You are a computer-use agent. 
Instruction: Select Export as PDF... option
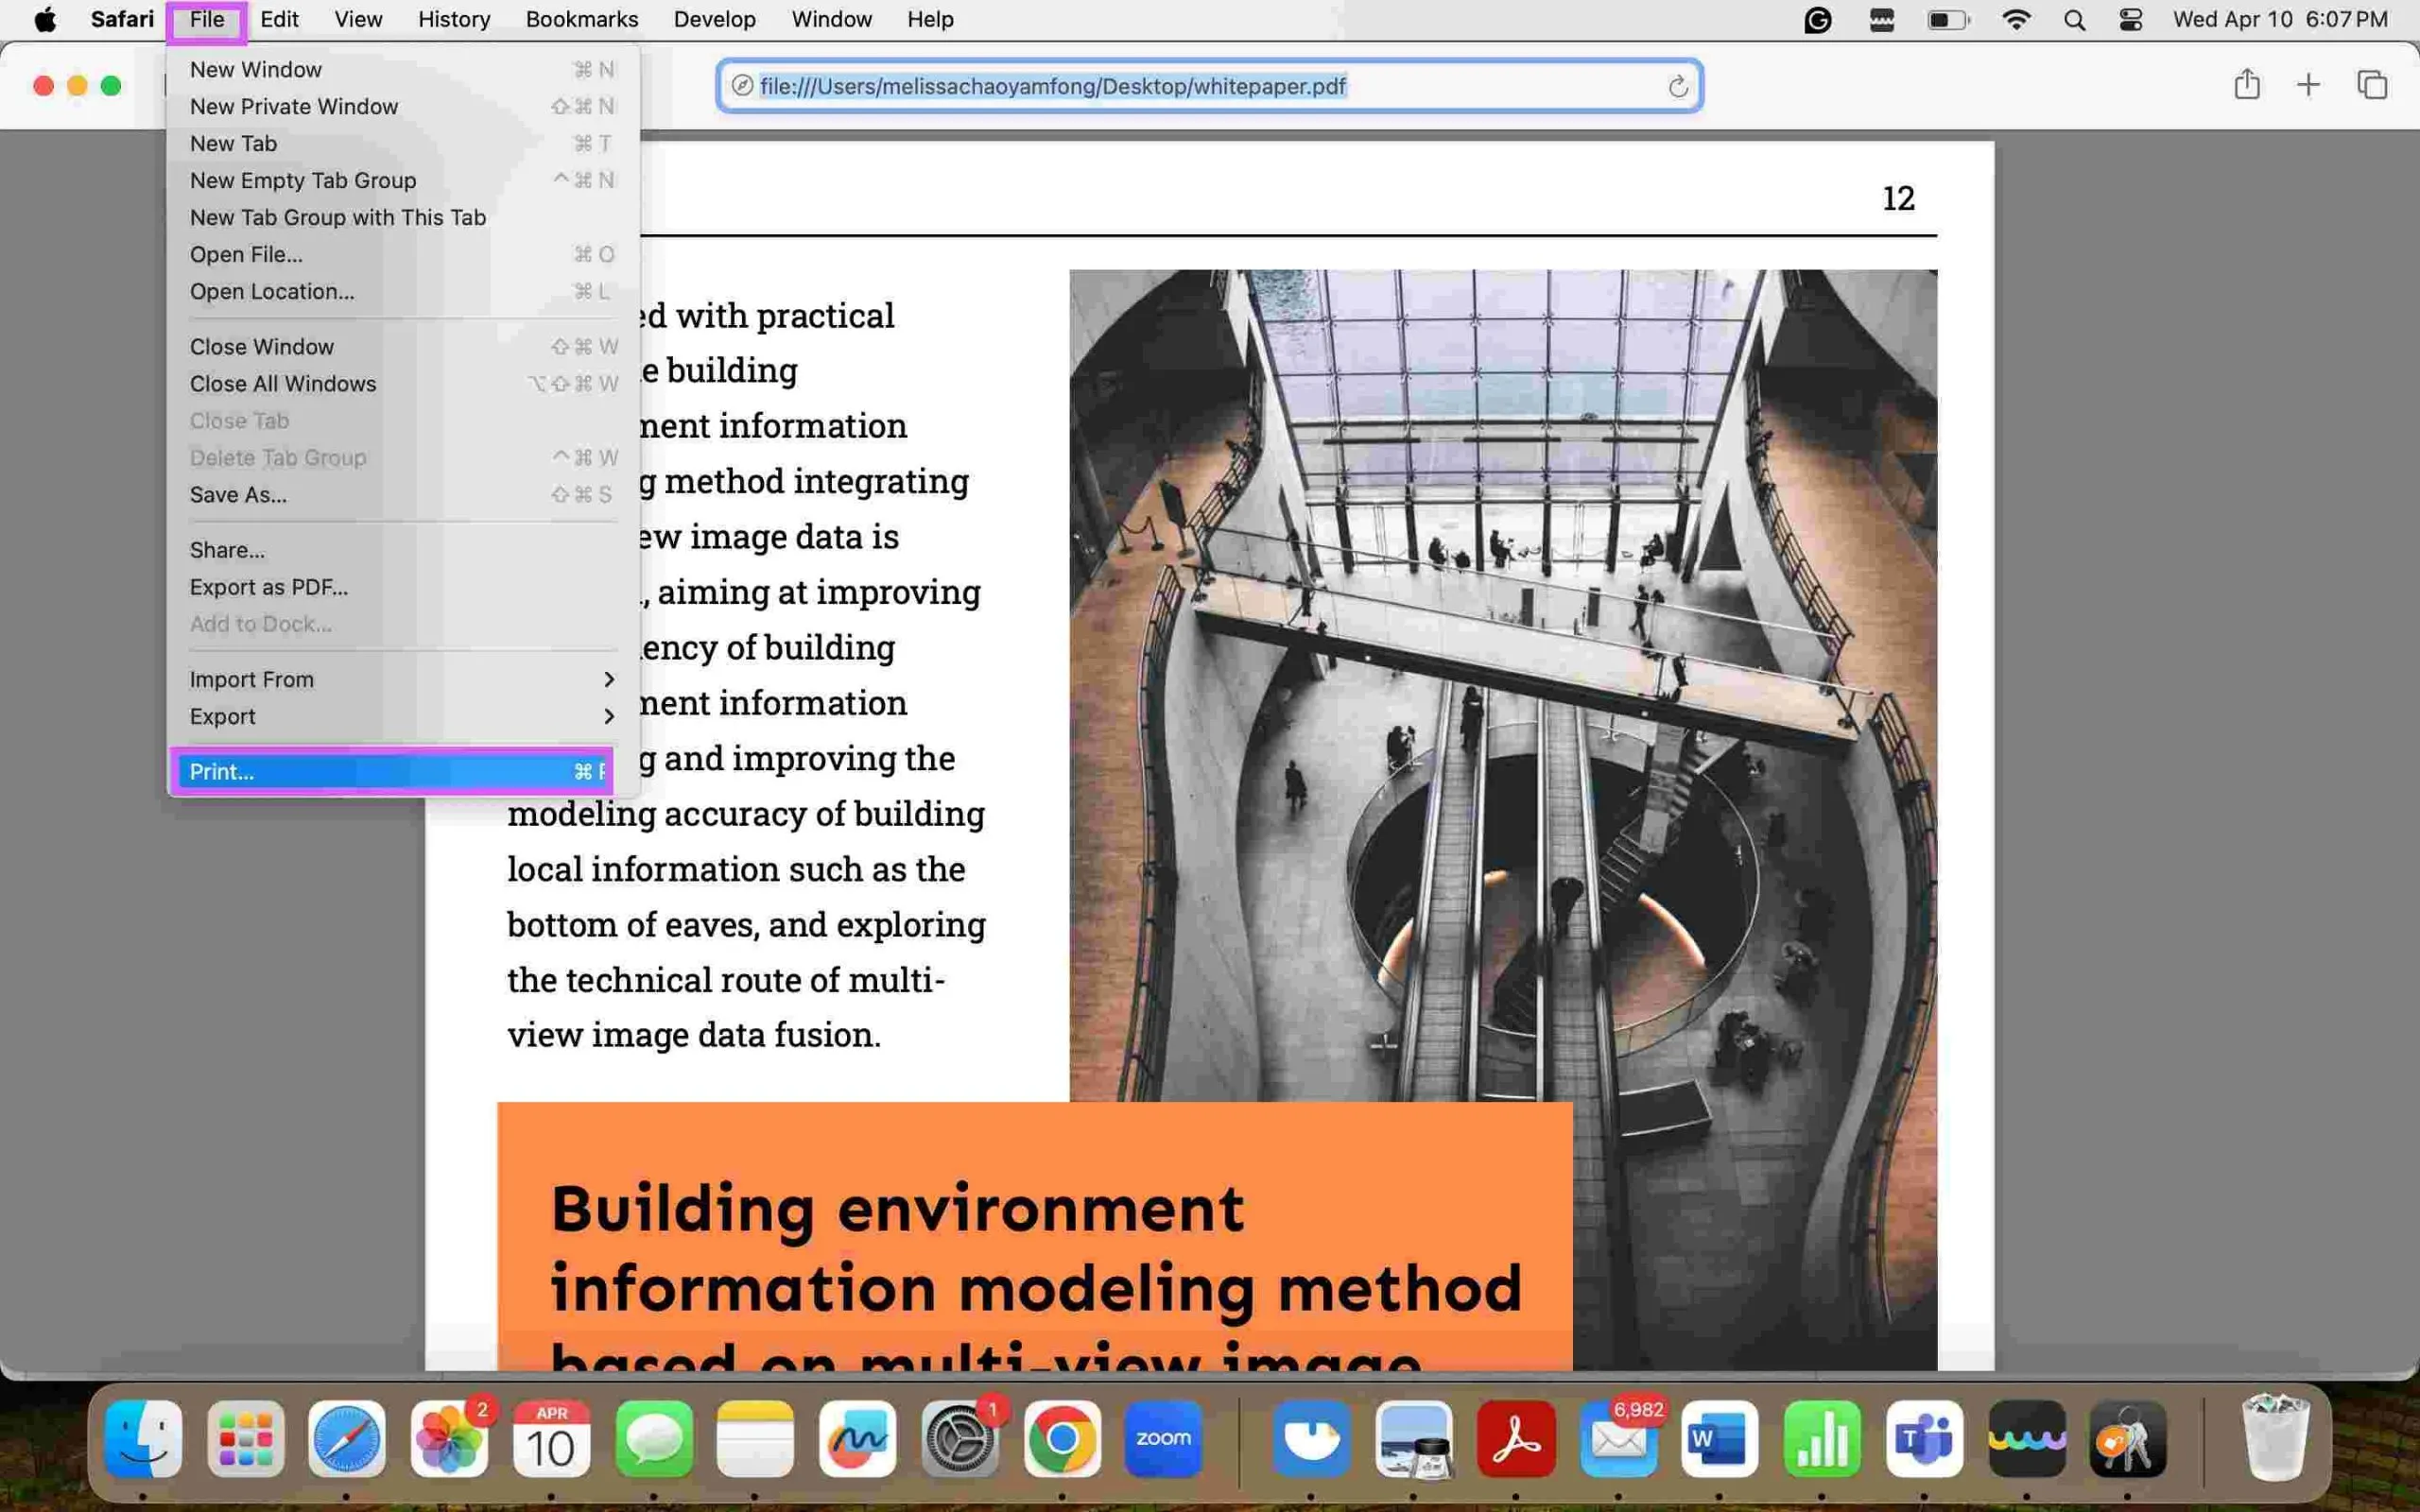pos(268,585)
